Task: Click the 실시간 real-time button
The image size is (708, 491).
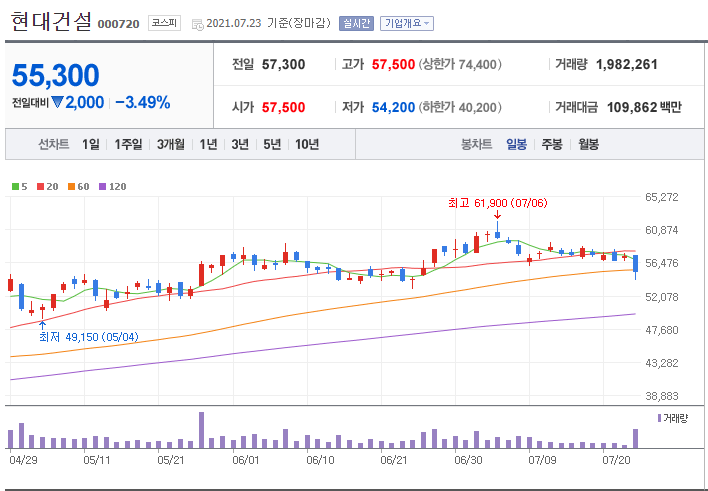Action: coord(356,23)
